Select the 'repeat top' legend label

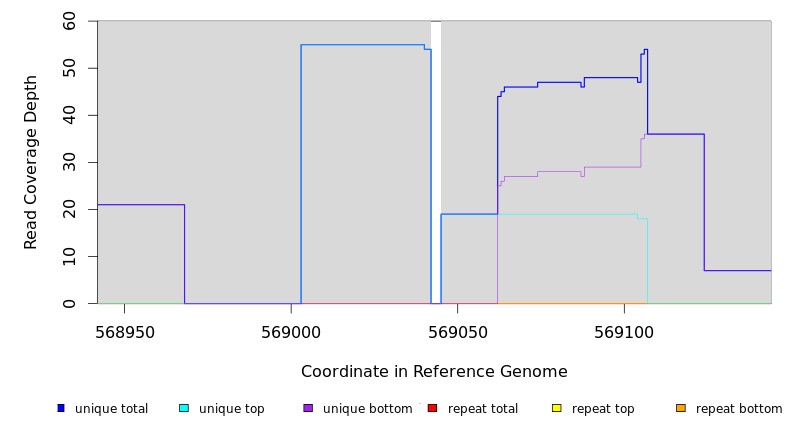(603, 409)
